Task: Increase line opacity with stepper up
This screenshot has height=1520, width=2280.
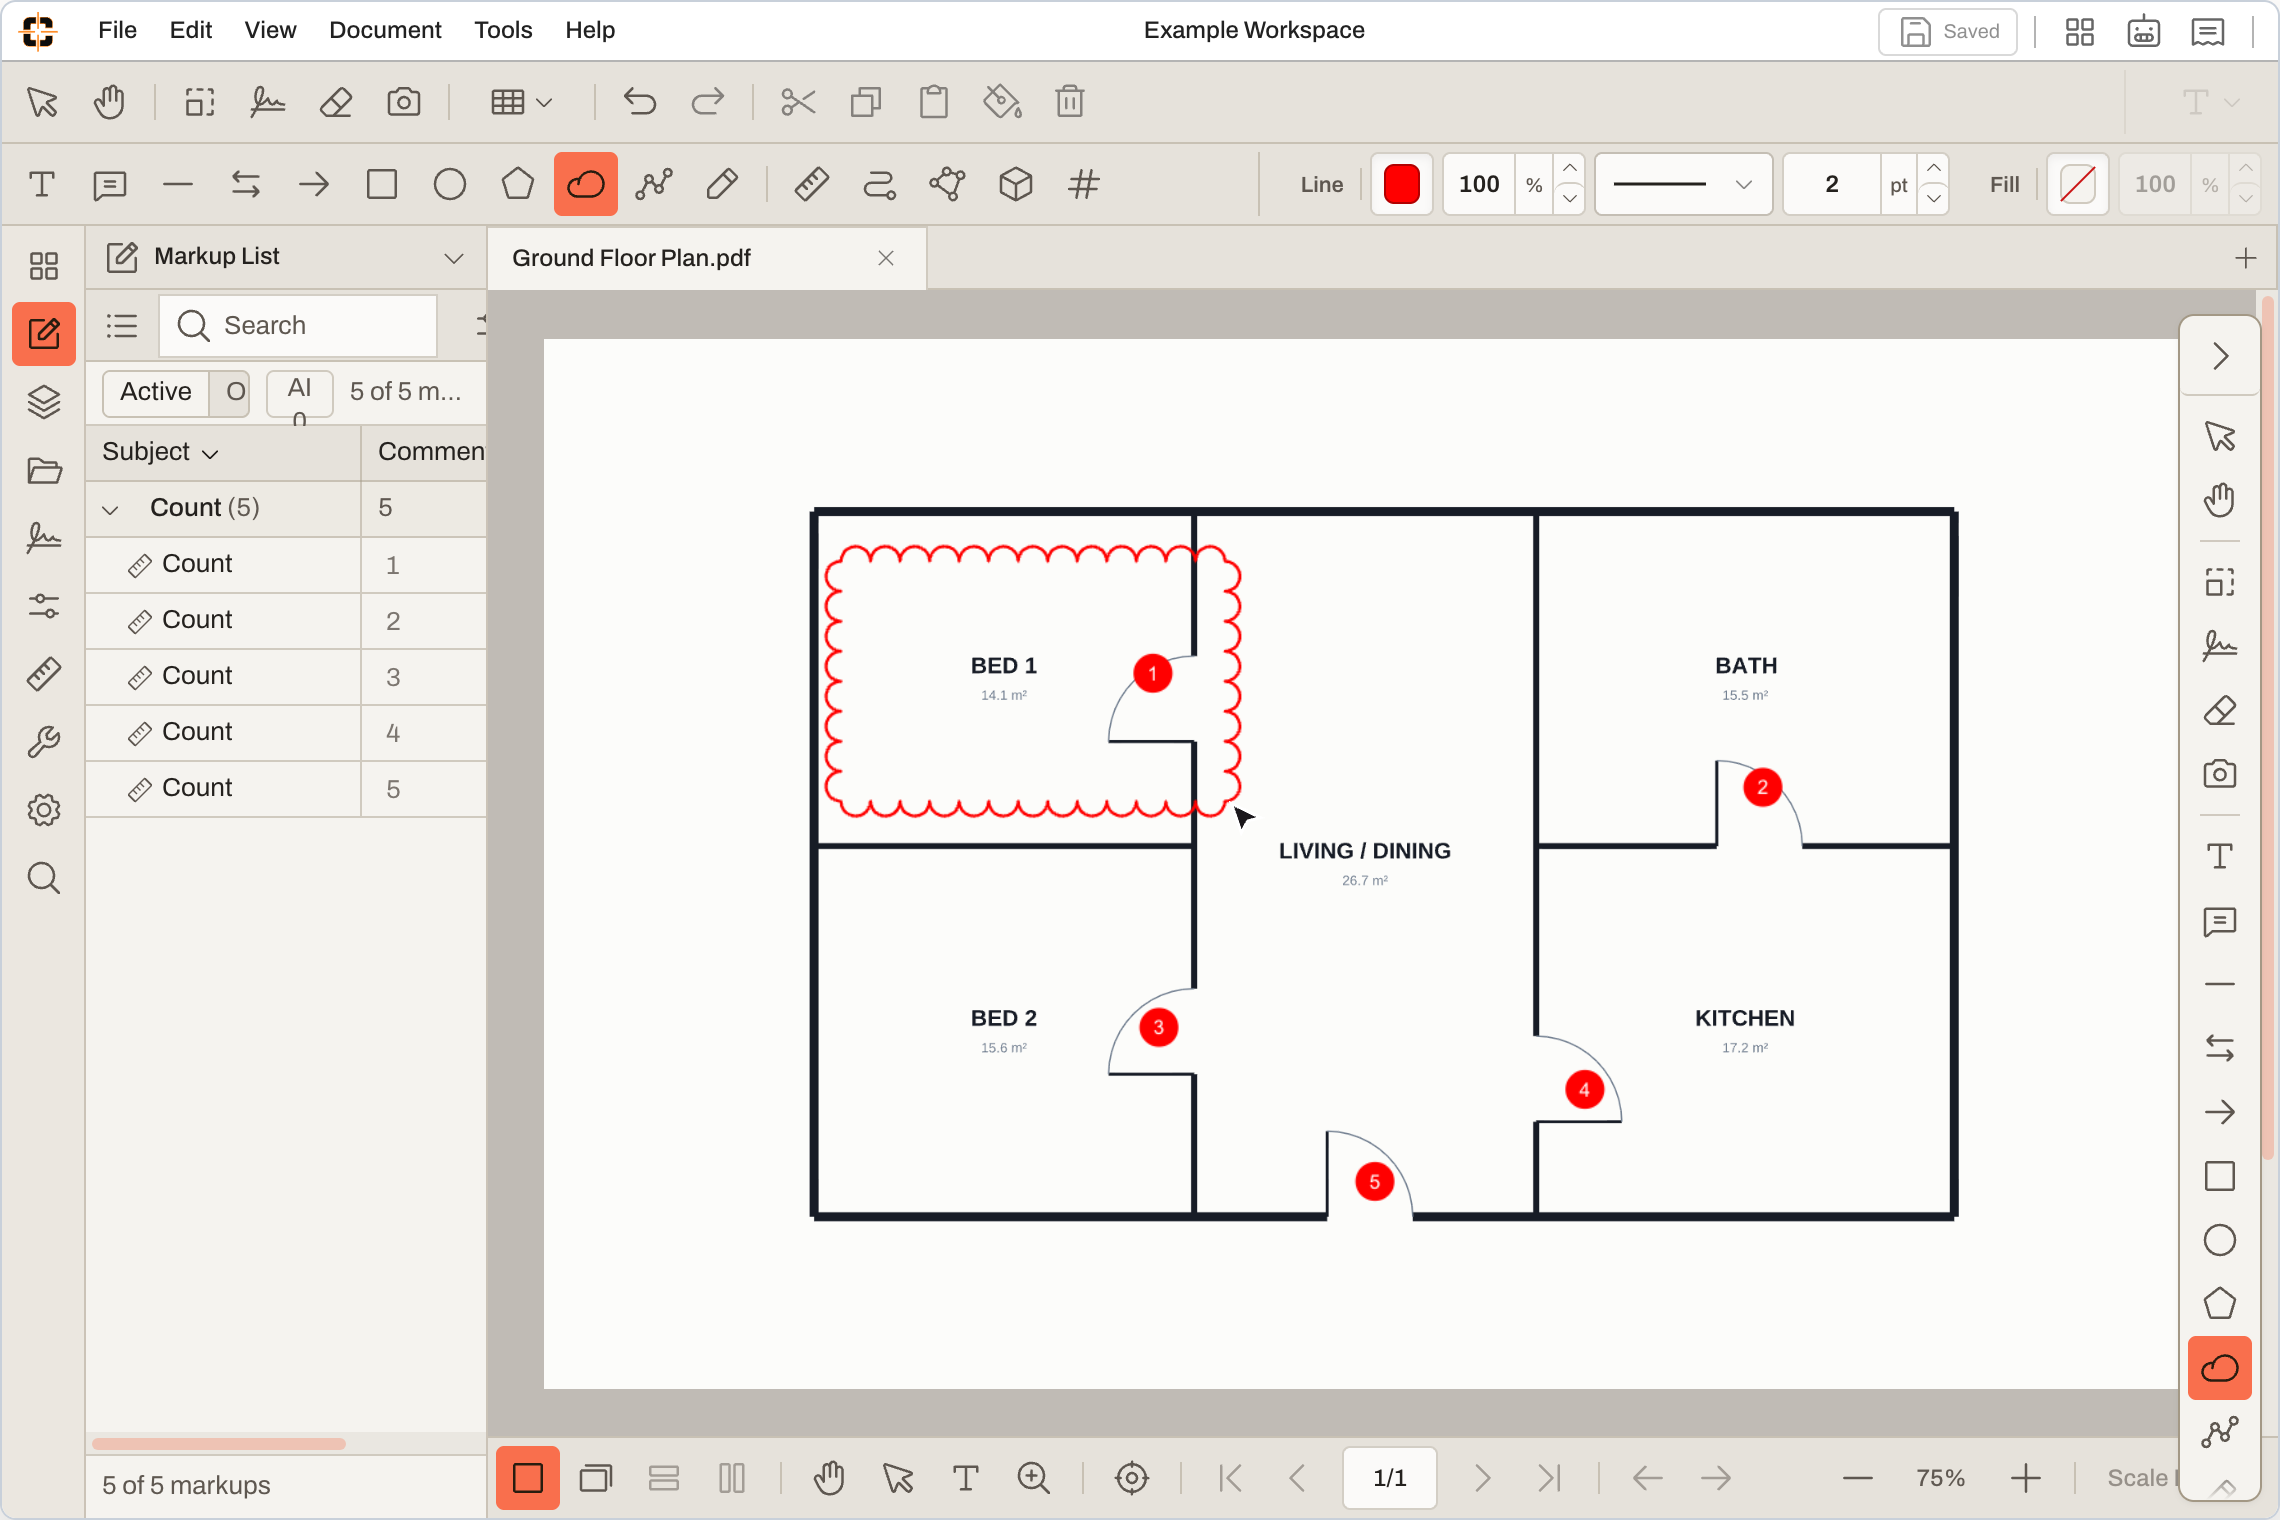Action: coord(1569,169)
